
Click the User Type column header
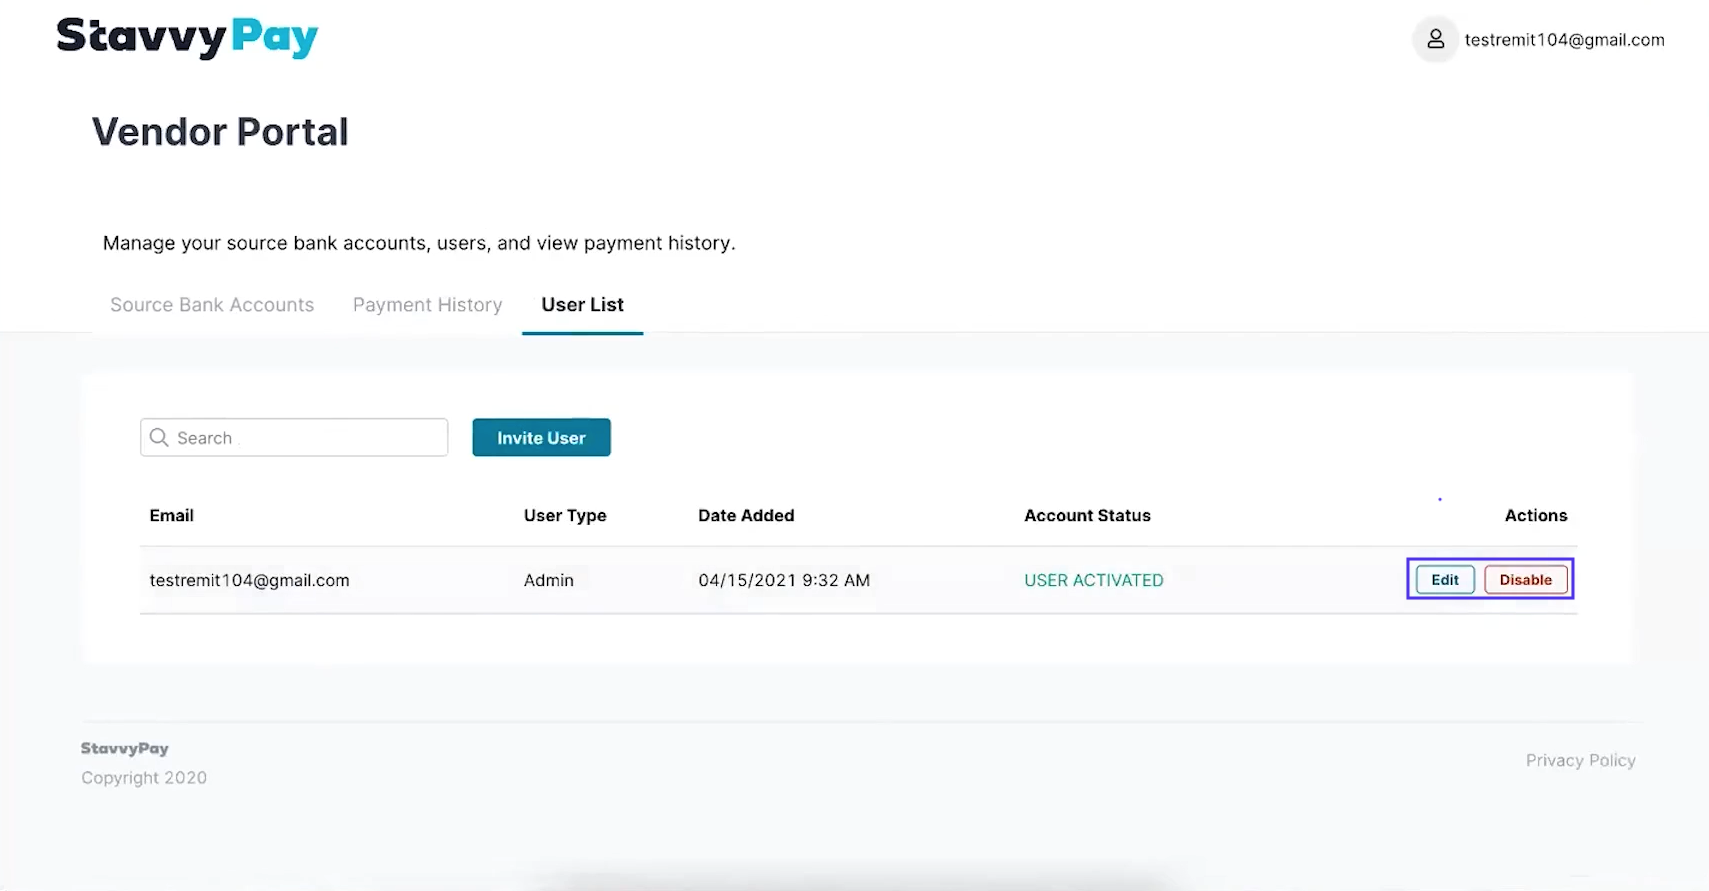[565, 515]
